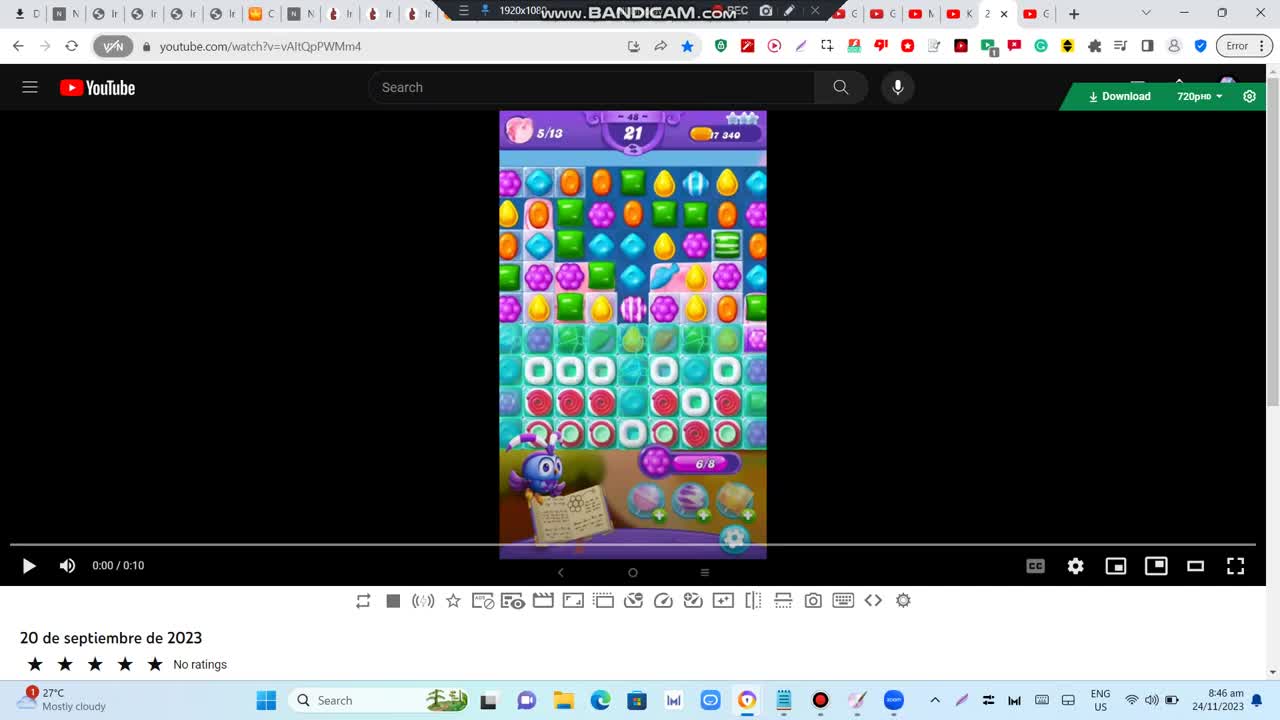This screenshot has width=1280, height=720.
Task: Click the resize player icon
Action: point(573,600)
